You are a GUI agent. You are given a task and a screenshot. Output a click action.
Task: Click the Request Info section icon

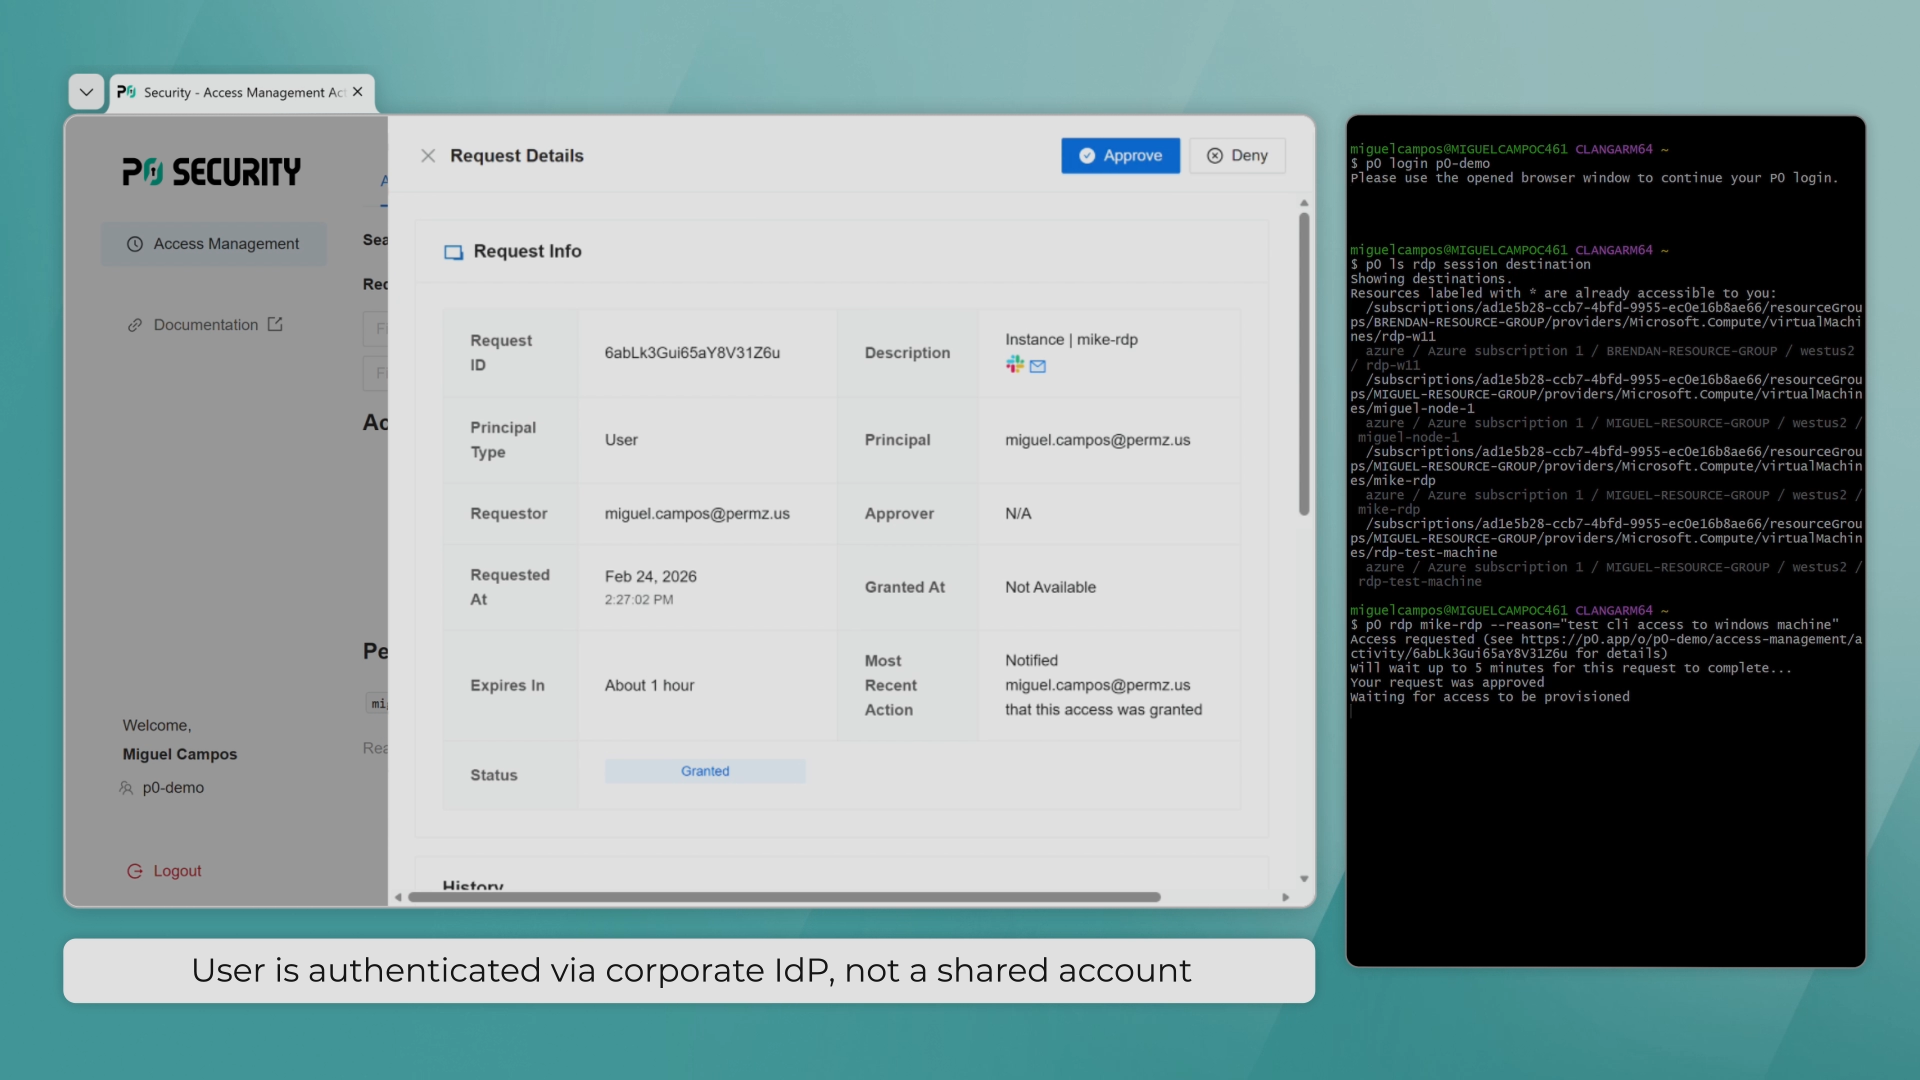[453, 252]
